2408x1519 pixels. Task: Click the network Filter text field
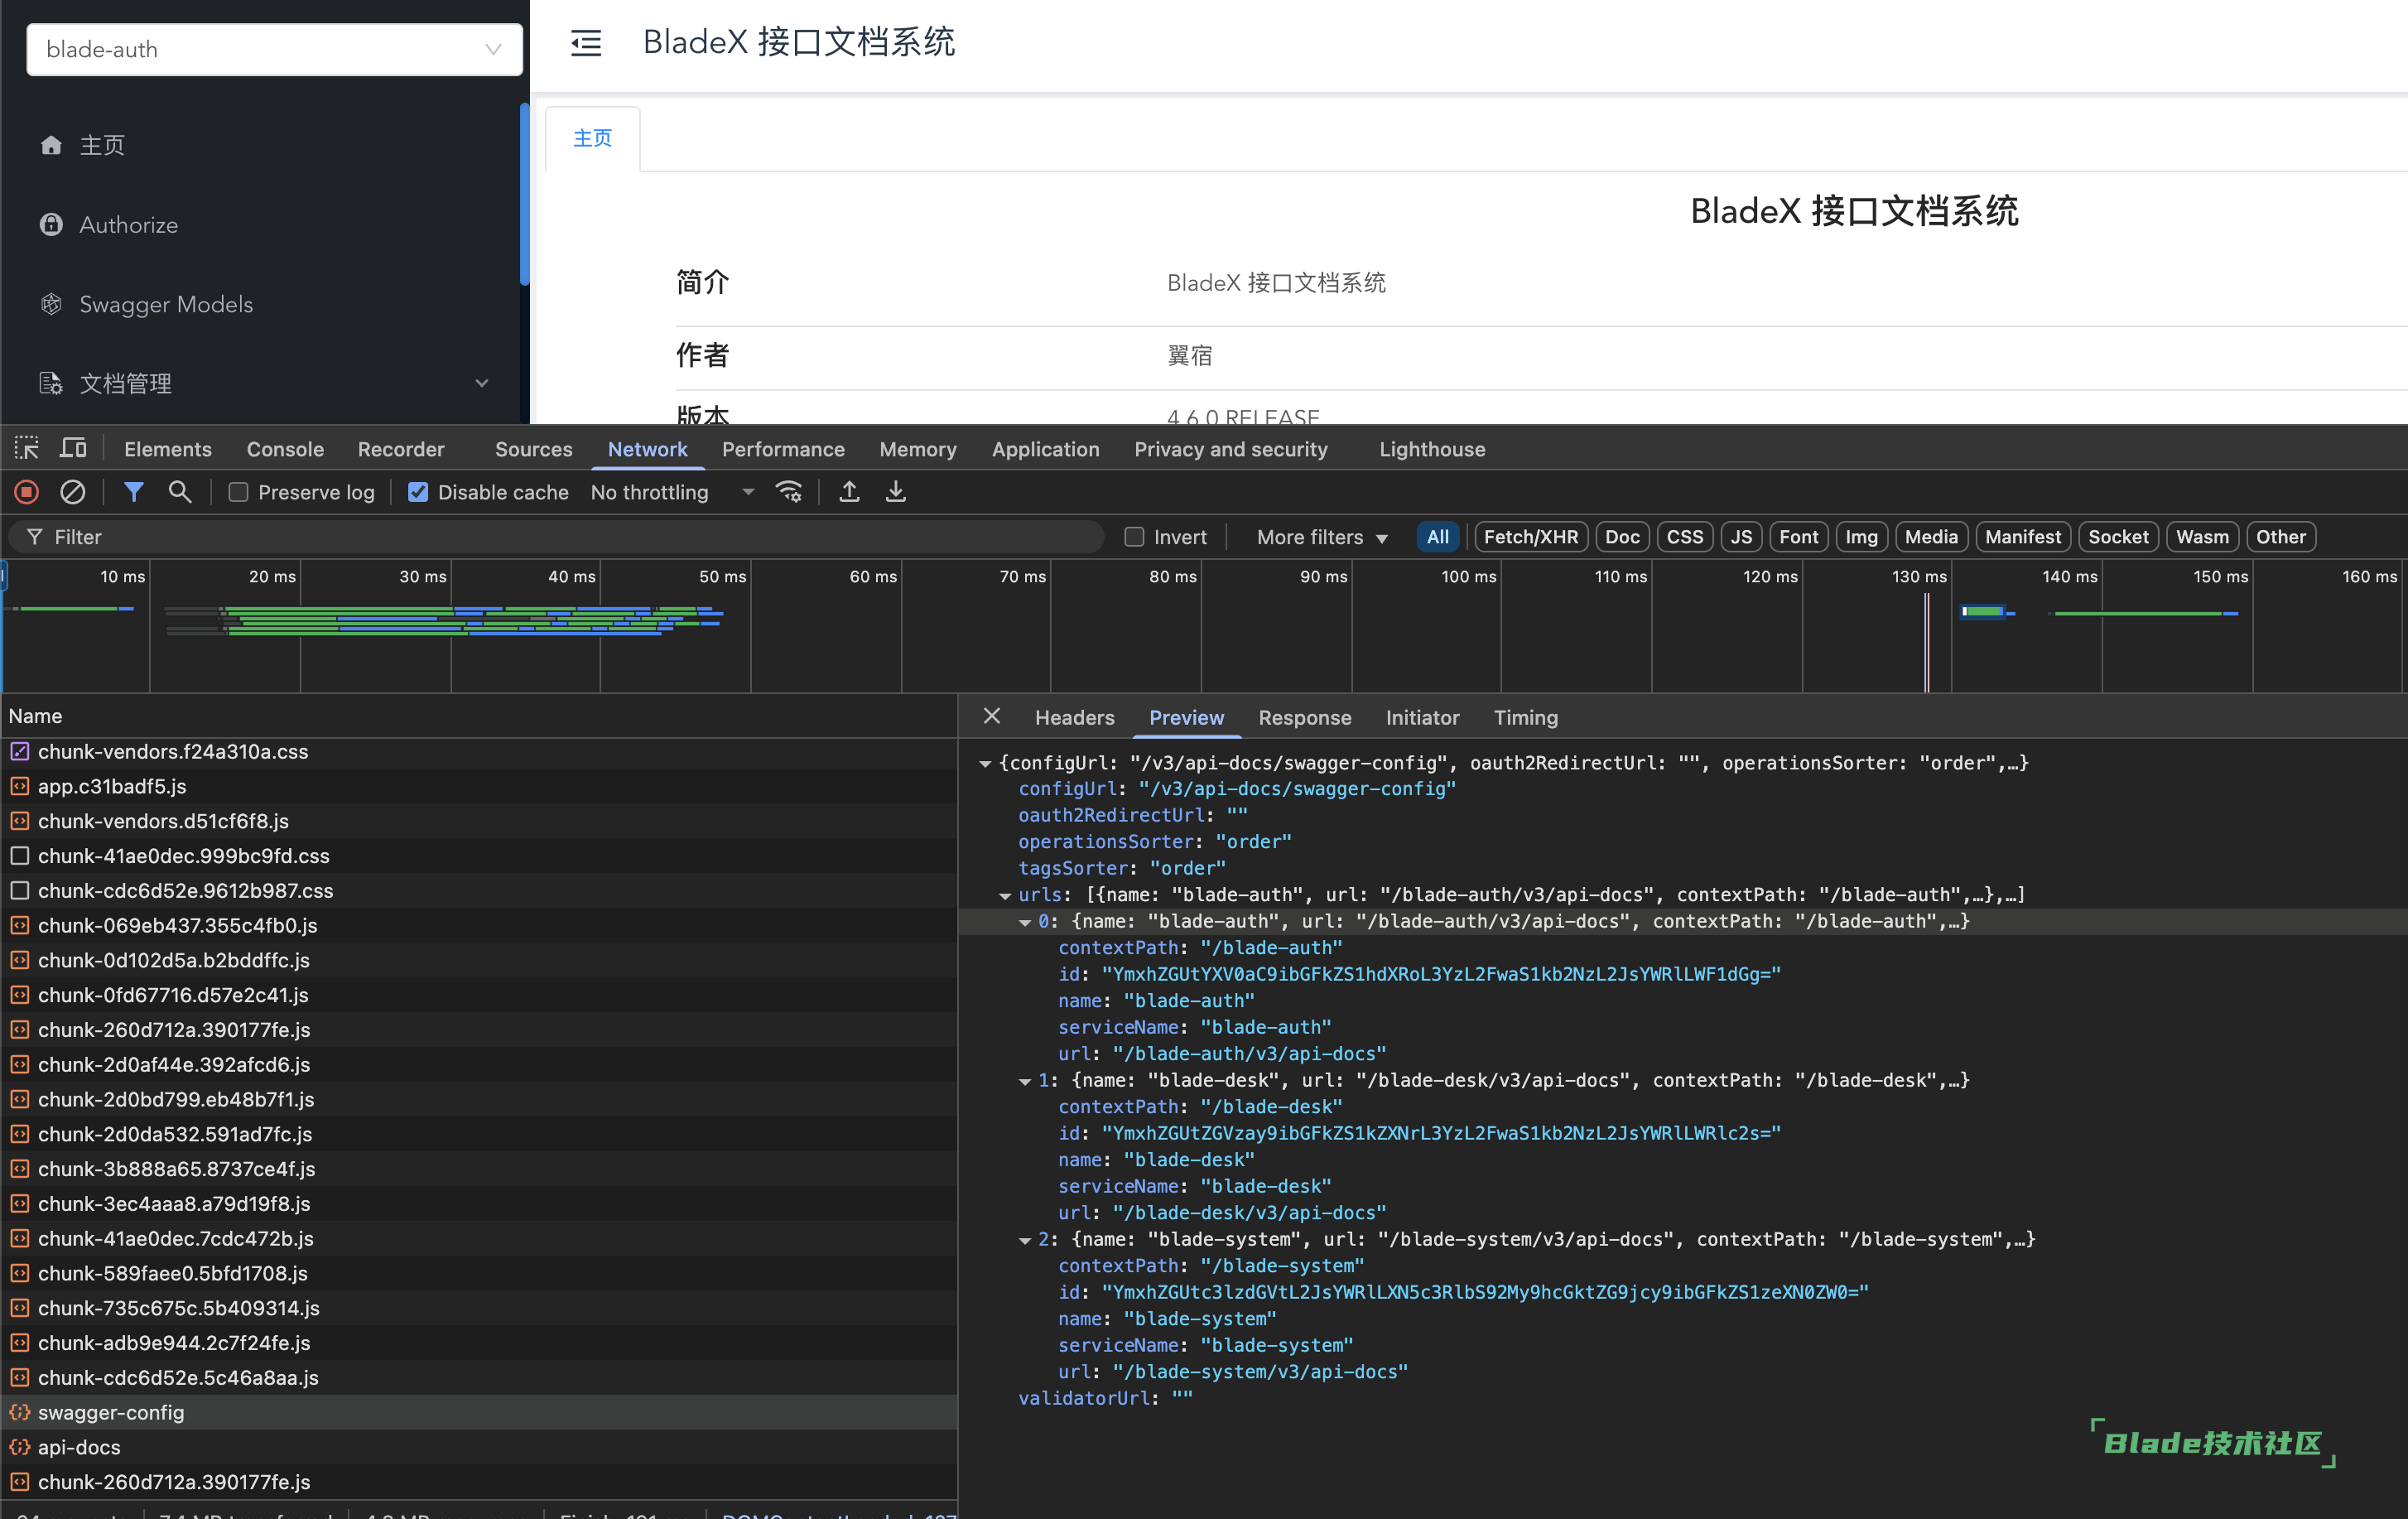560,537
